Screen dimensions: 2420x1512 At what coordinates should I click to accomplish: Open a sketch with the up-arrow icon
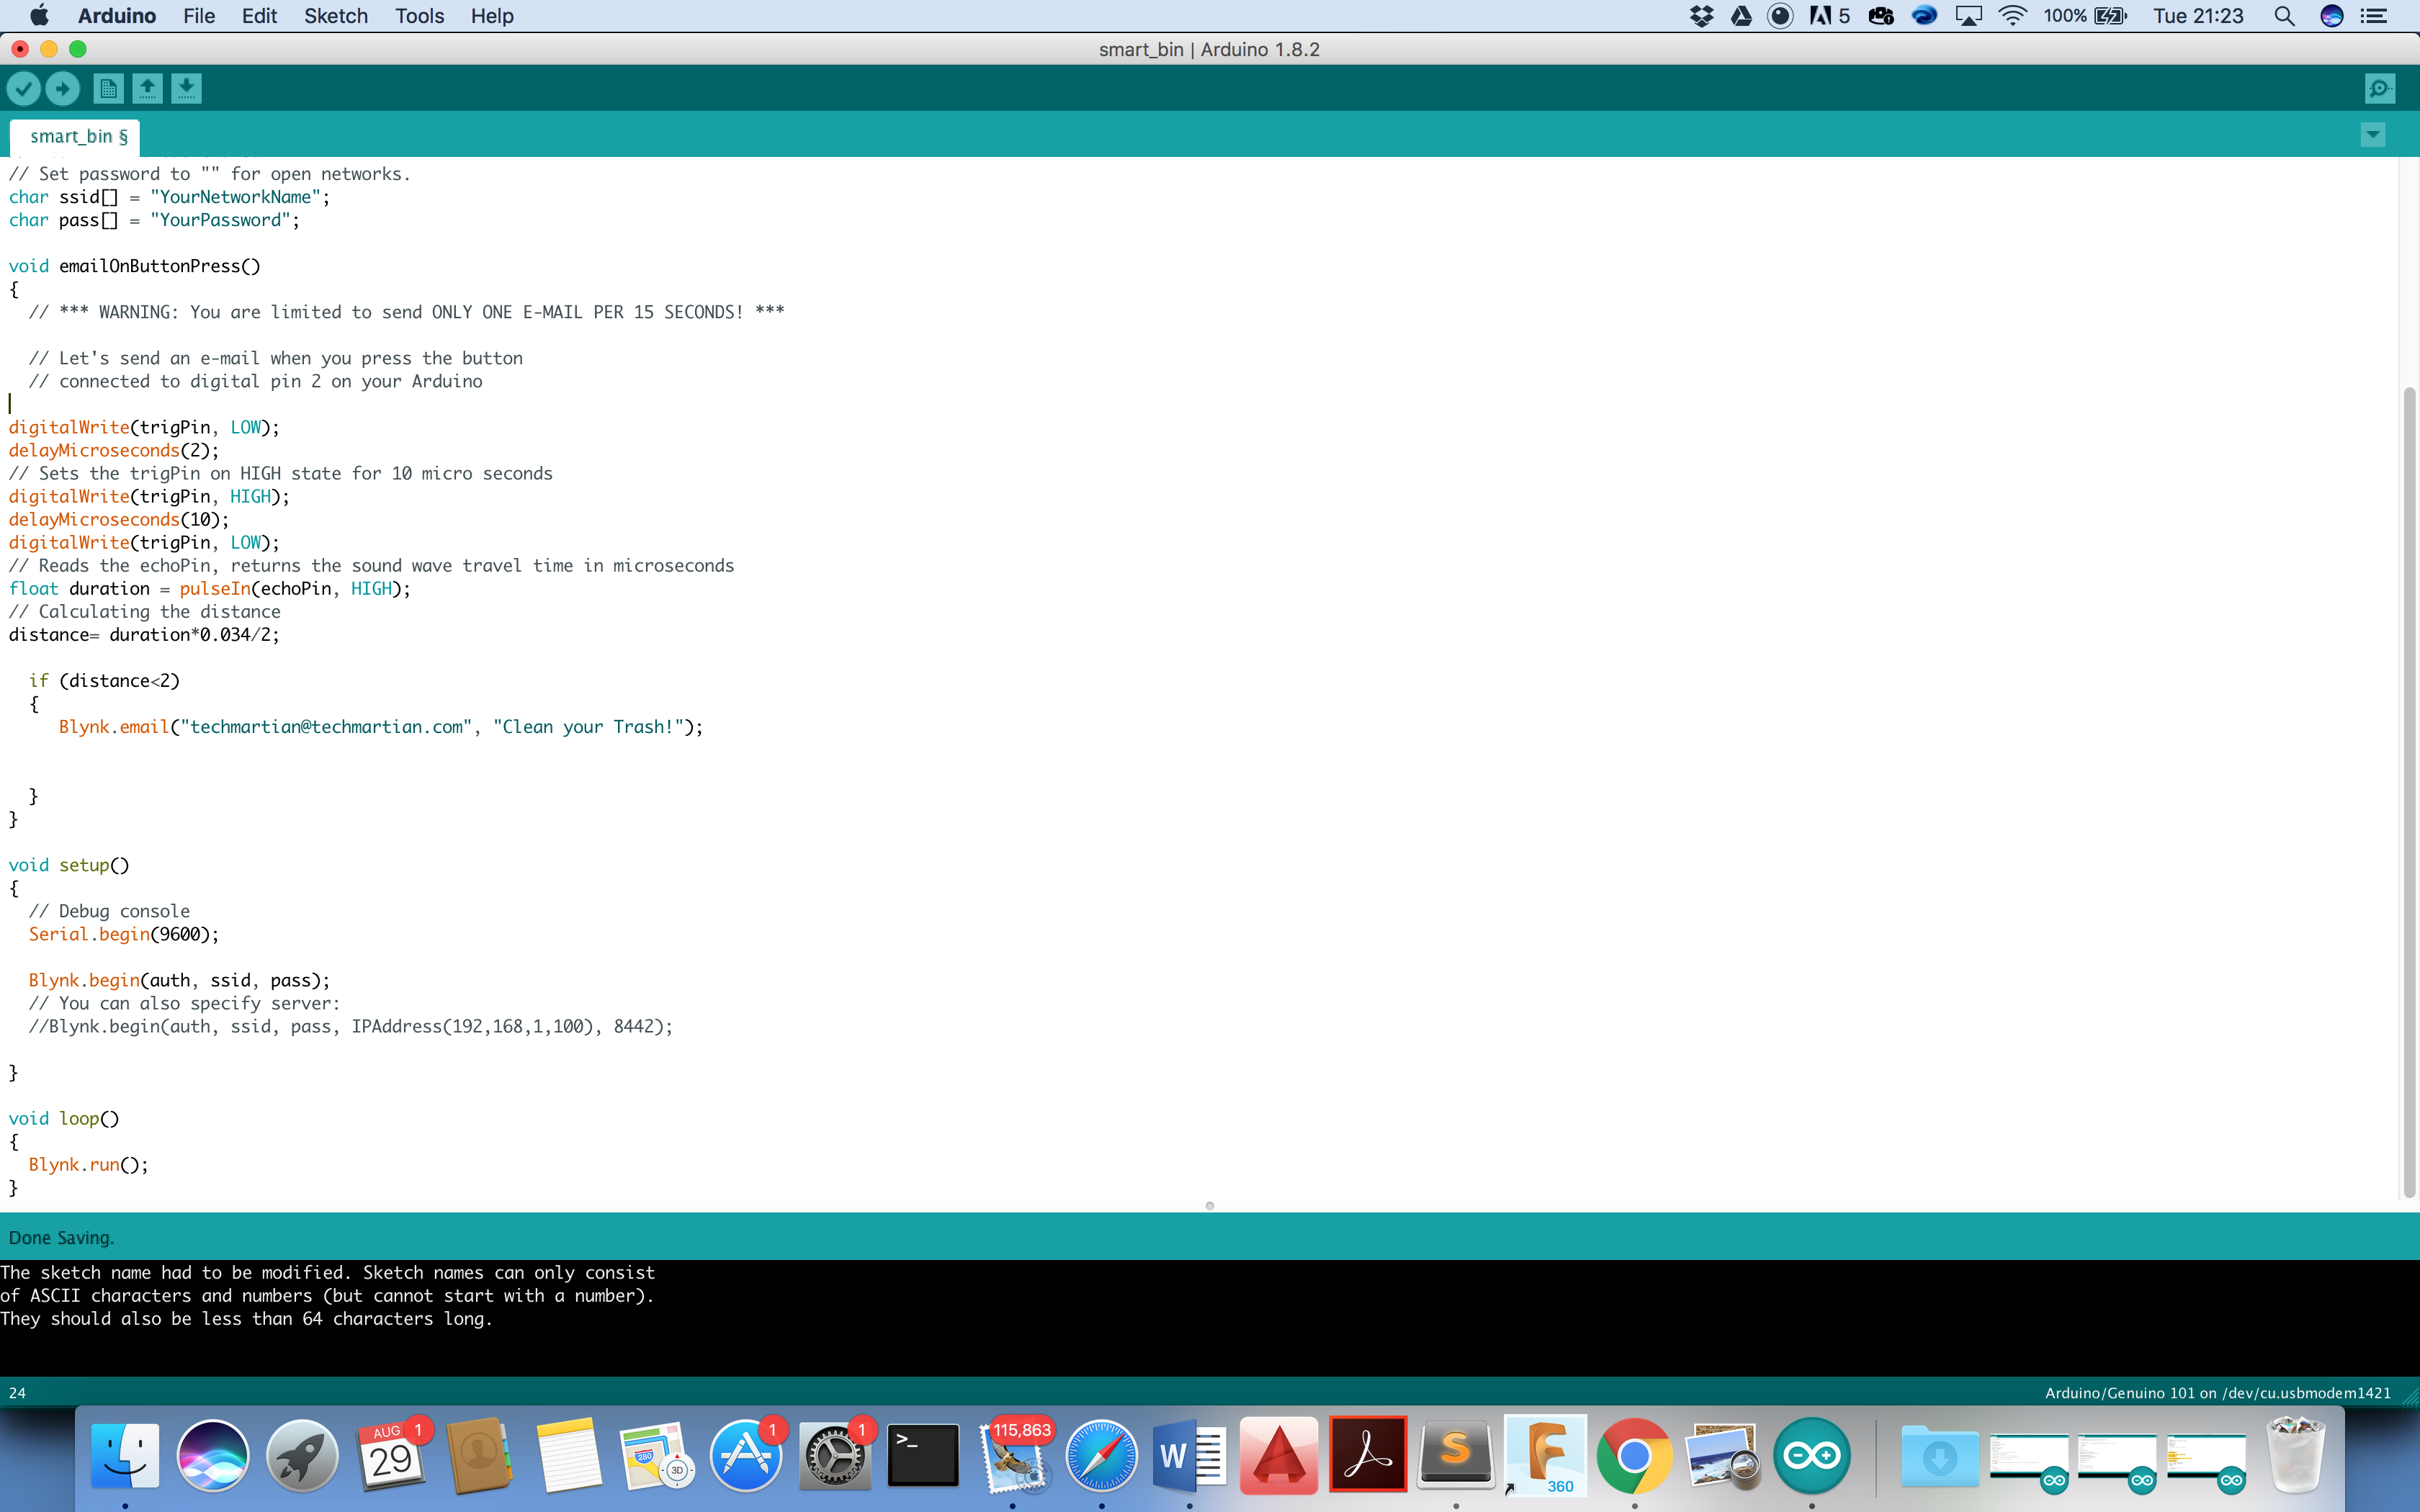click(x=147, y=89)
